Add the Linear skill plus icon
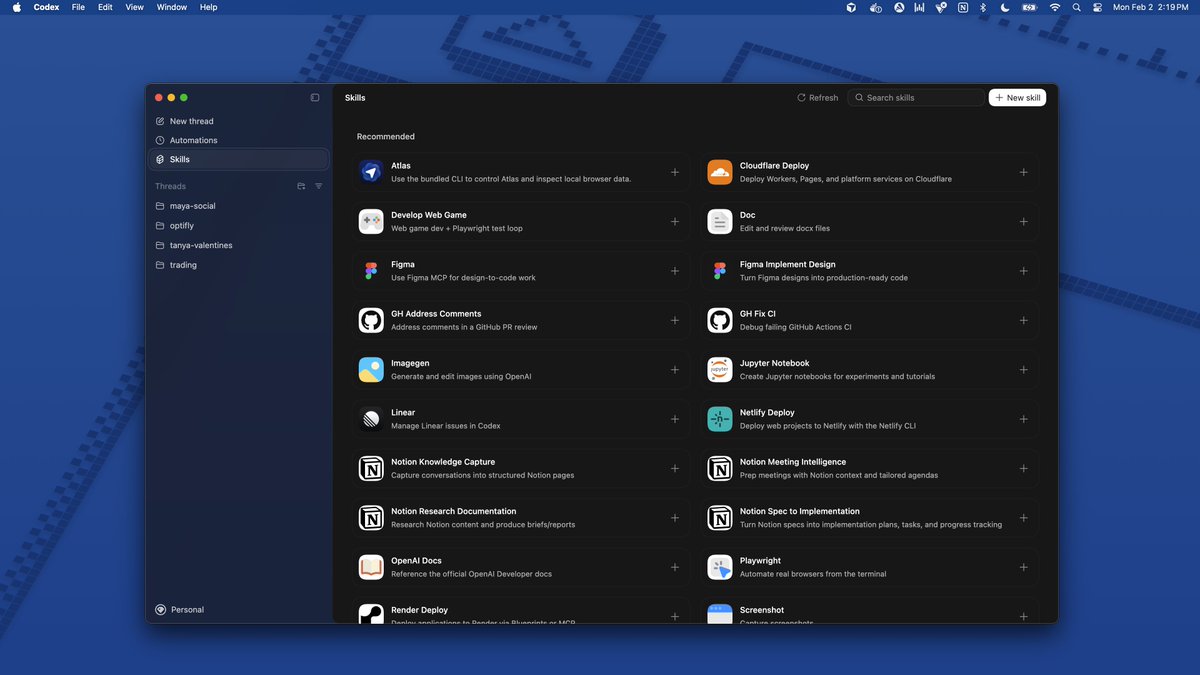This screenshot has height=675, width=1200. (x=675, y=419)
